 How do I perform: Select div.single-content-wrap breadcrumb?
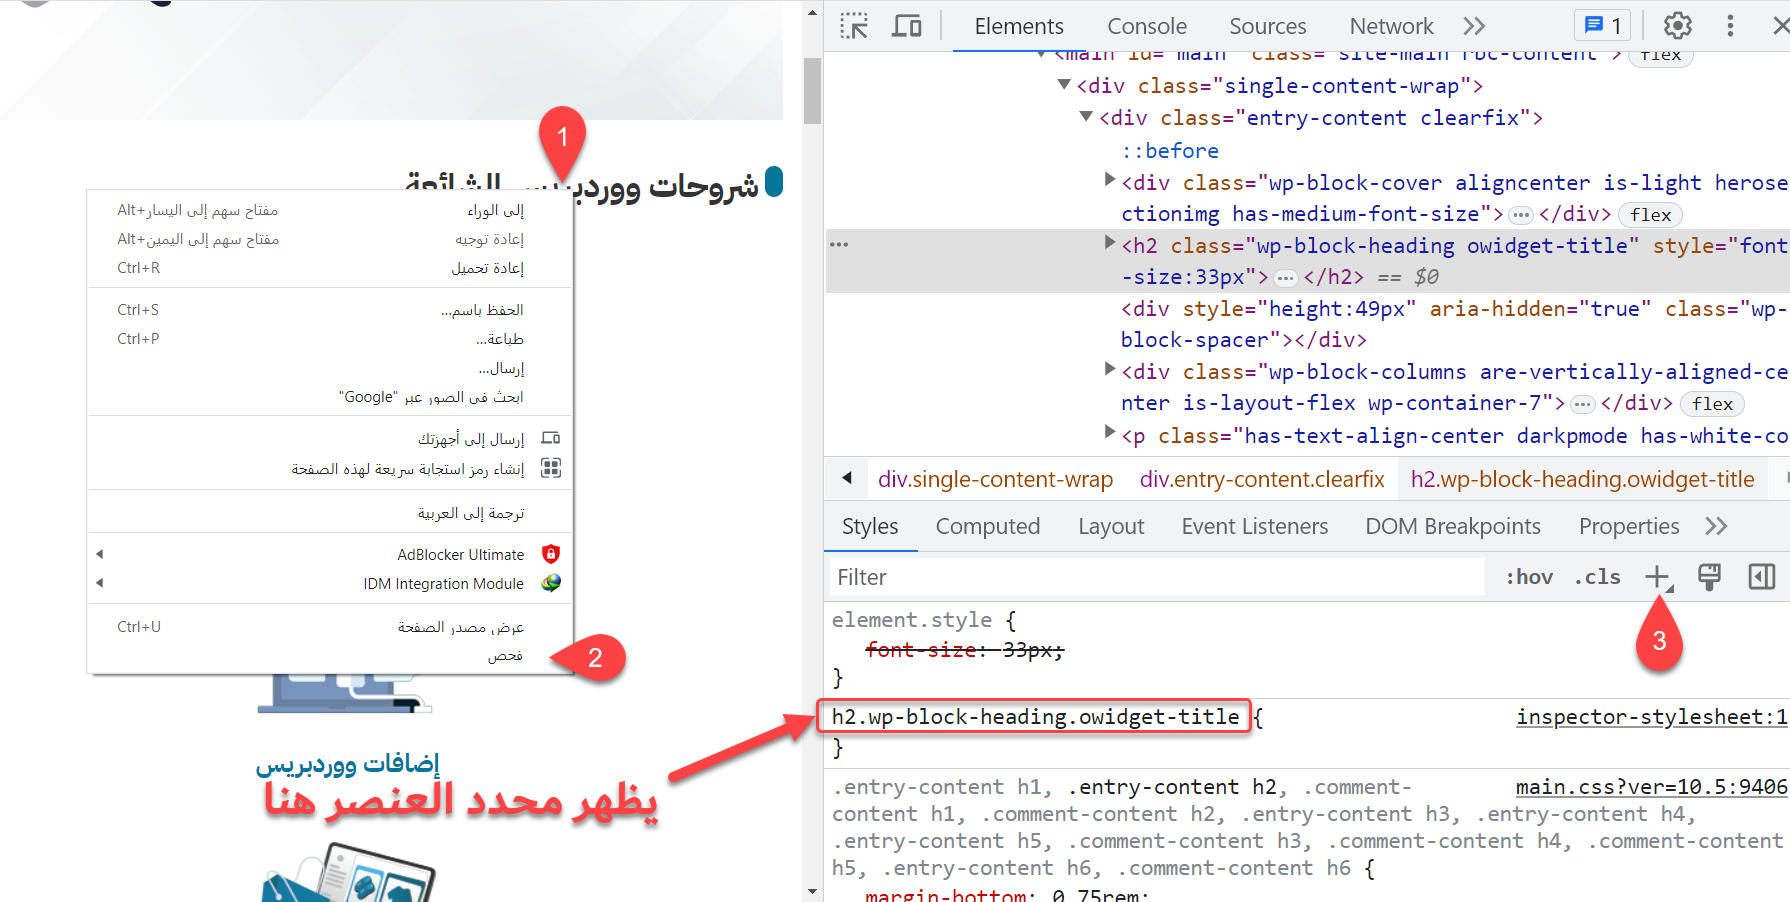click(995, 479)
